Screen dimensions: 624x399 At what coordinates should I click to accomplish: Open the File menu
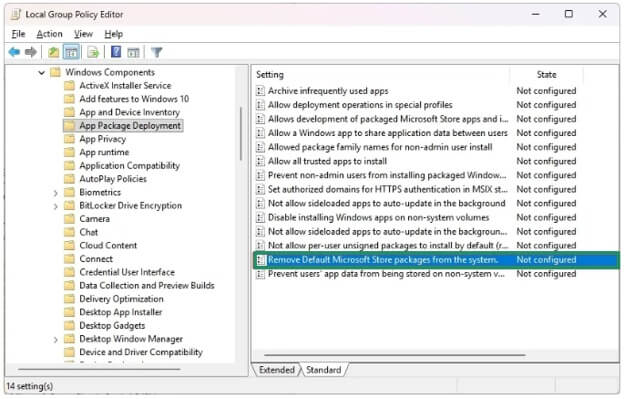[18, 34]
